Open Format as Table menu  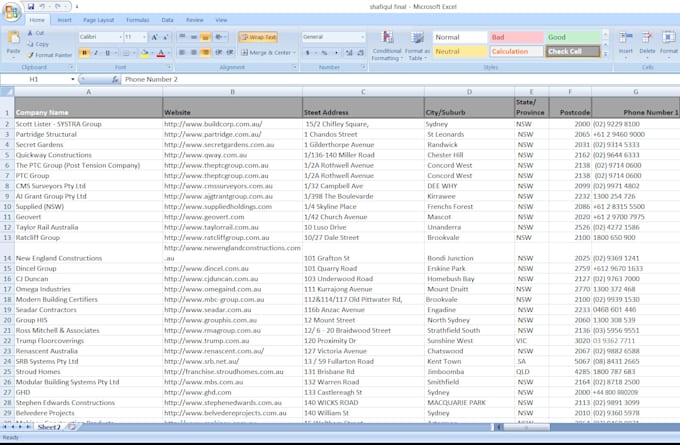click(417, 46)
